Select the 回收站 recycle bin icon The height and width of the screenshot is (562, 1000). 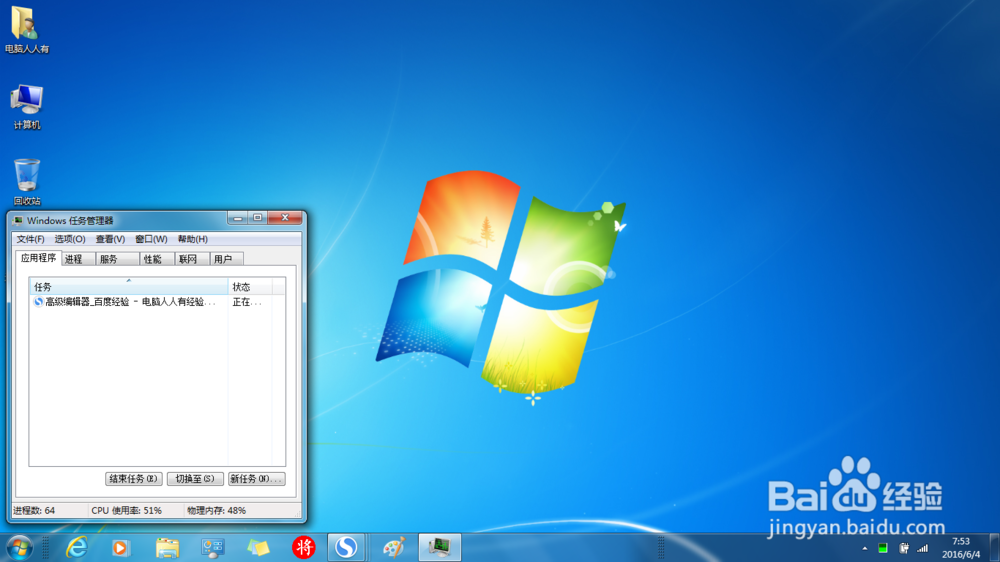tap(26, 182)
